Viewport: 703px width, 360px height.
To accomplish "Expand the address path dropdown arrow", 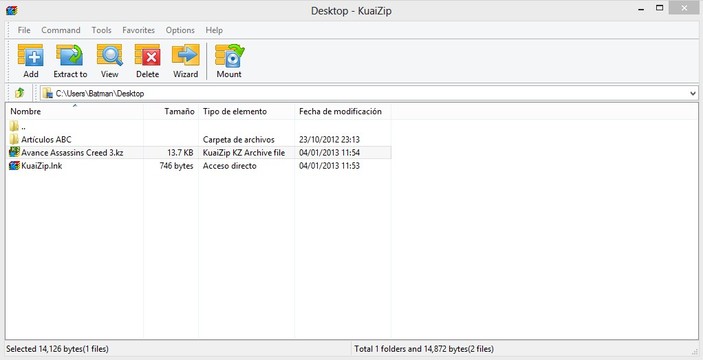I will (x=693, y=94).
